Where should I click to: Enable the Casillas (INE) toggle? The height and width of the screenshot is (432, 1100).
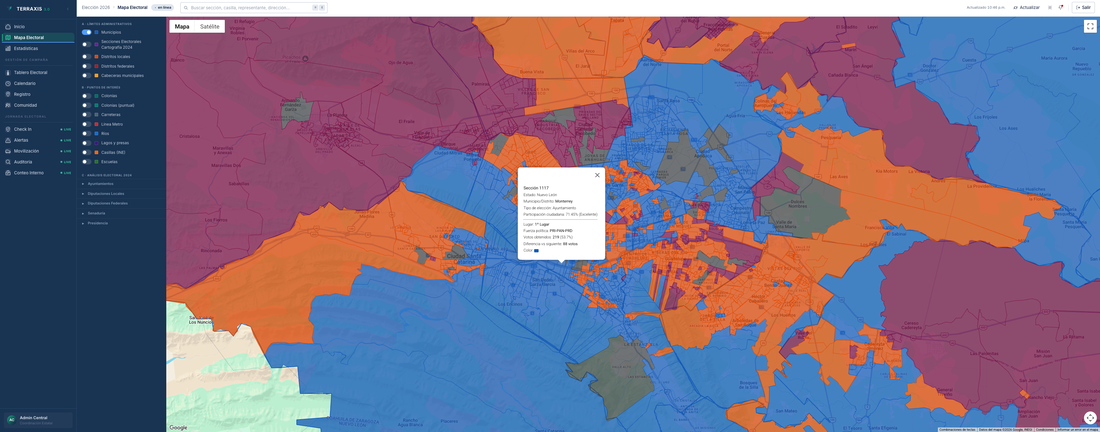tap(86, 152)
